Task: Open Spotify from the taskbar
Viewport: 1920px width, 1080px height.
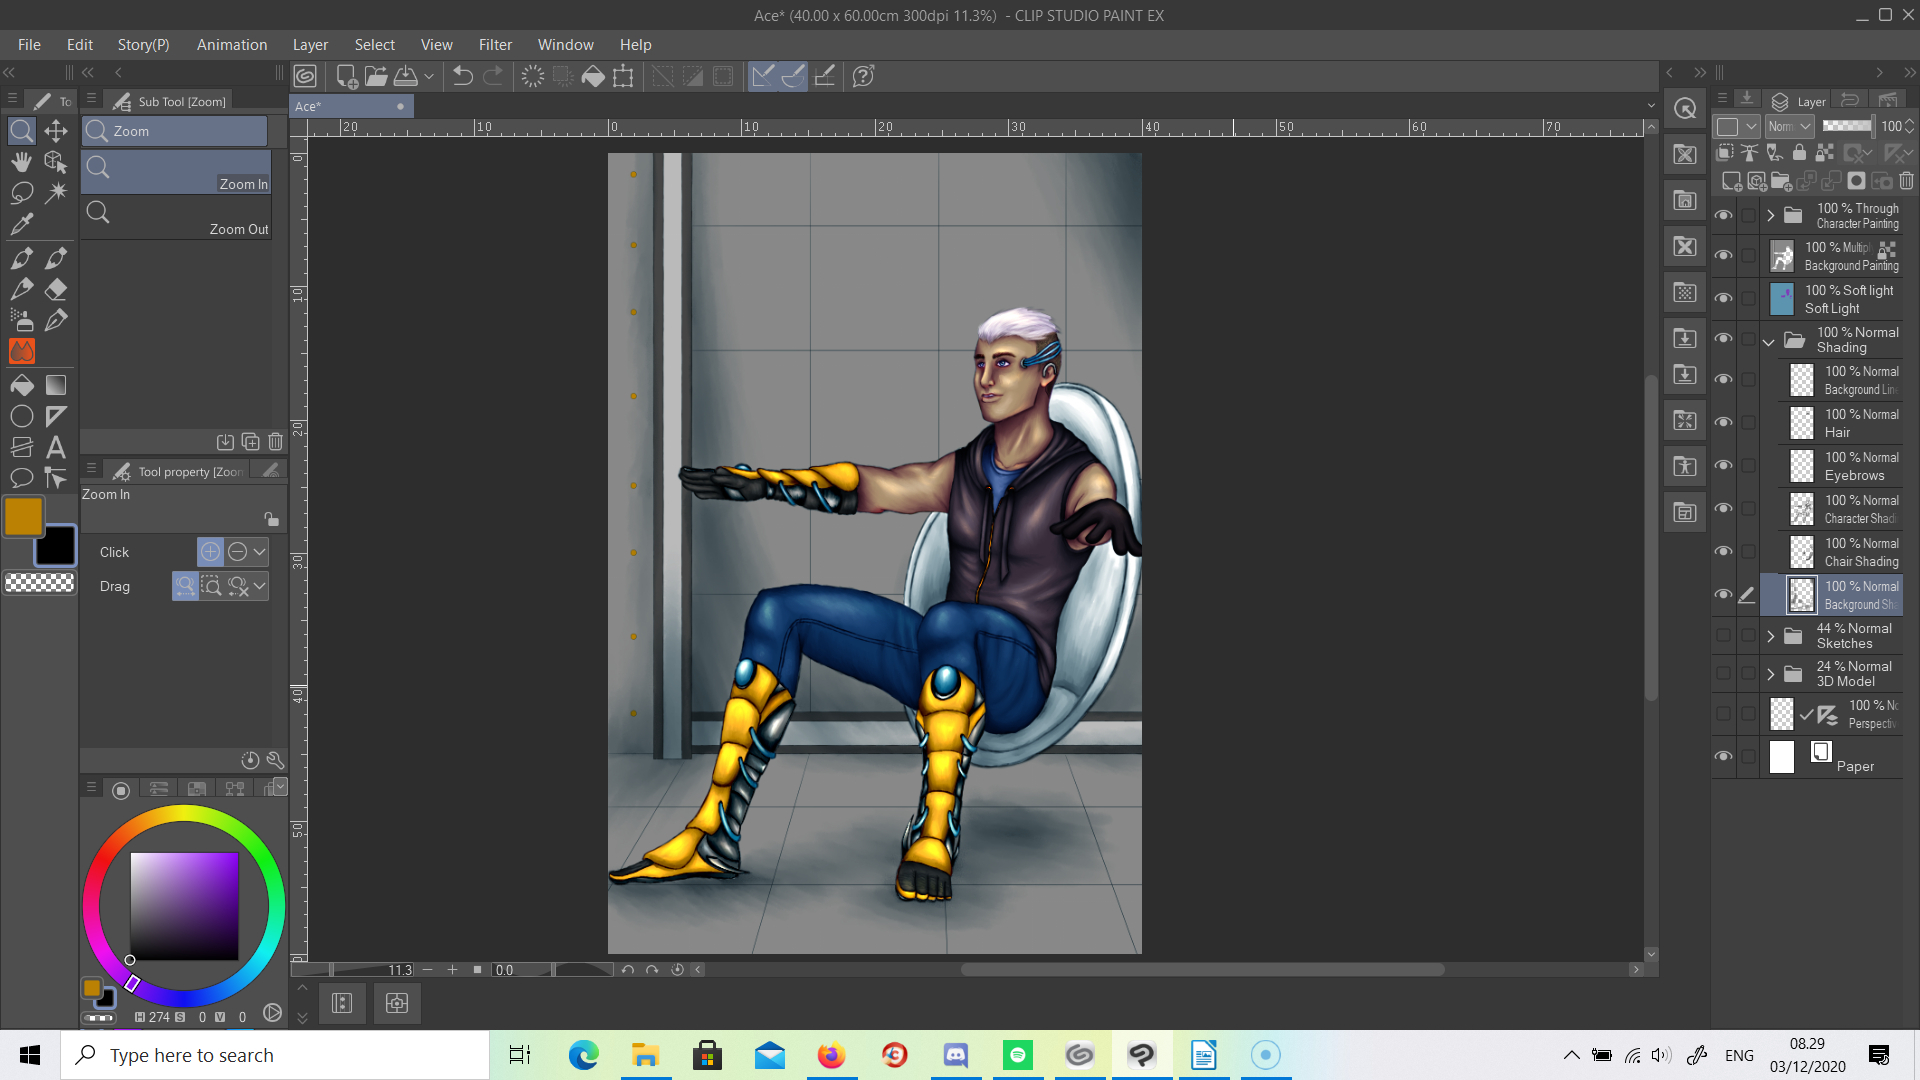Action: [x=1018, y=1055]
